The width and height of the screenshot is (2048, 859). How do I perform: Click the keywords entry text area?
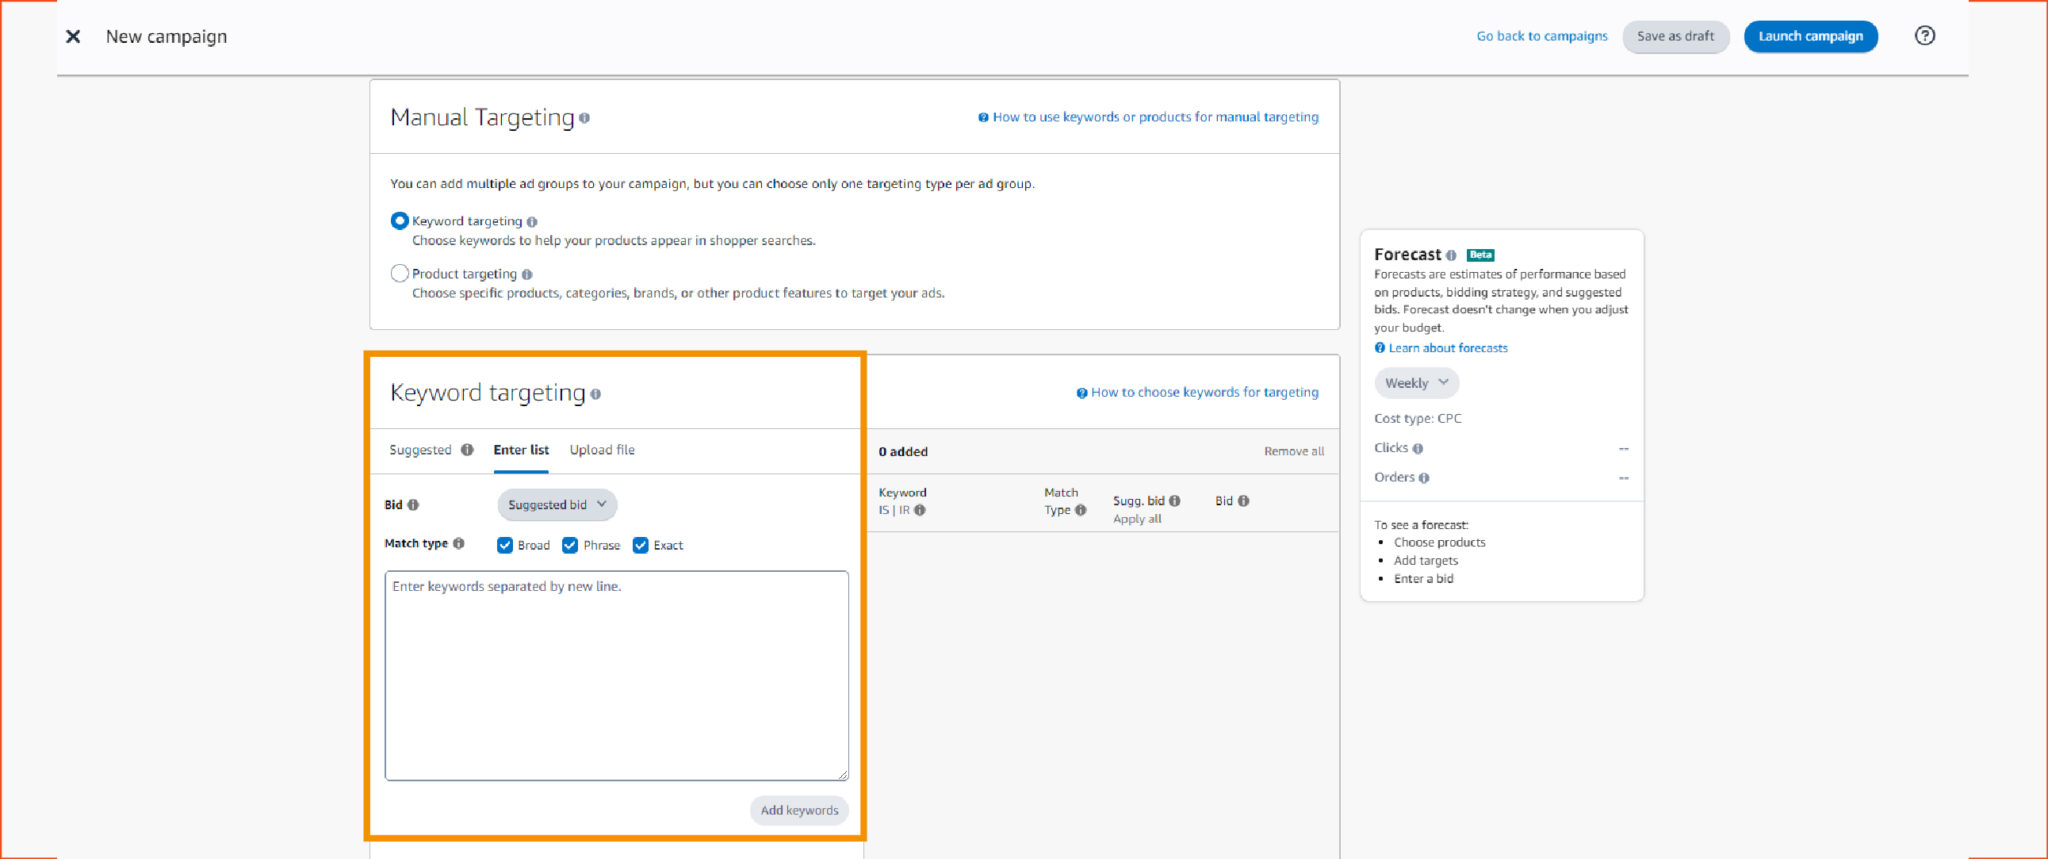tap(617, 676)
